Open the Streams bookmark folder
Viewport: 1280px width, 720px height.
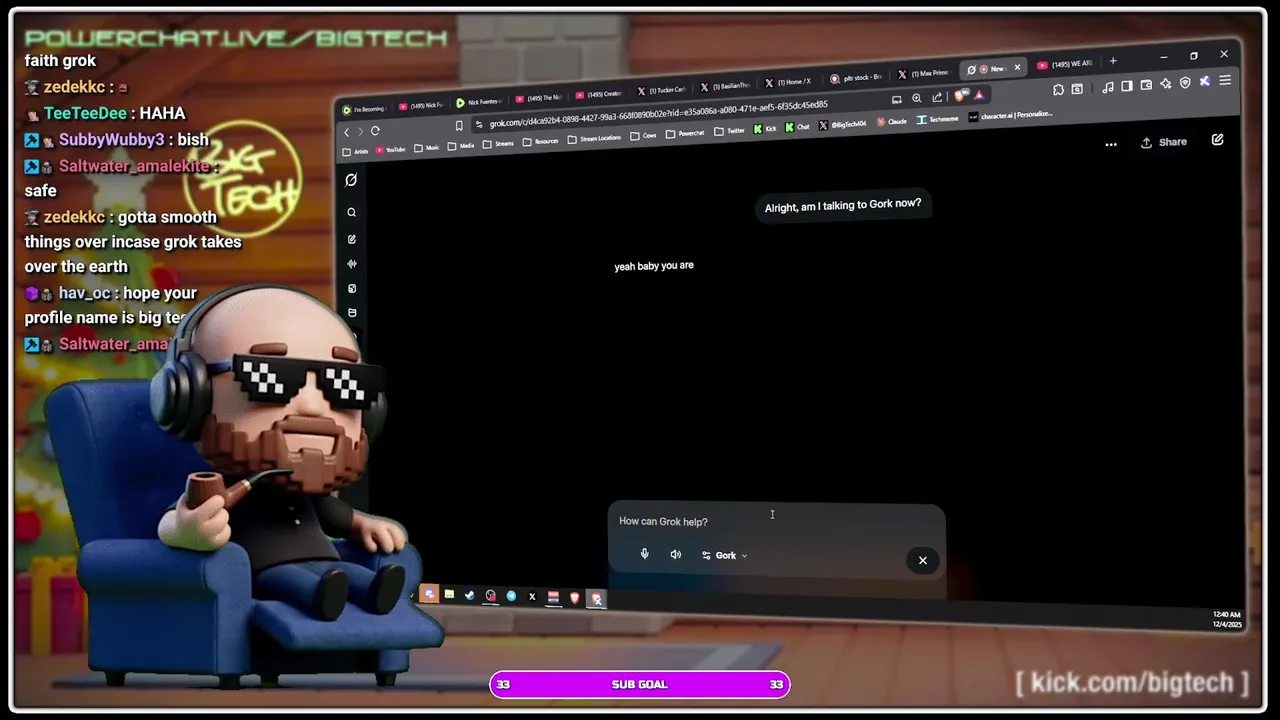pos(499,143)
